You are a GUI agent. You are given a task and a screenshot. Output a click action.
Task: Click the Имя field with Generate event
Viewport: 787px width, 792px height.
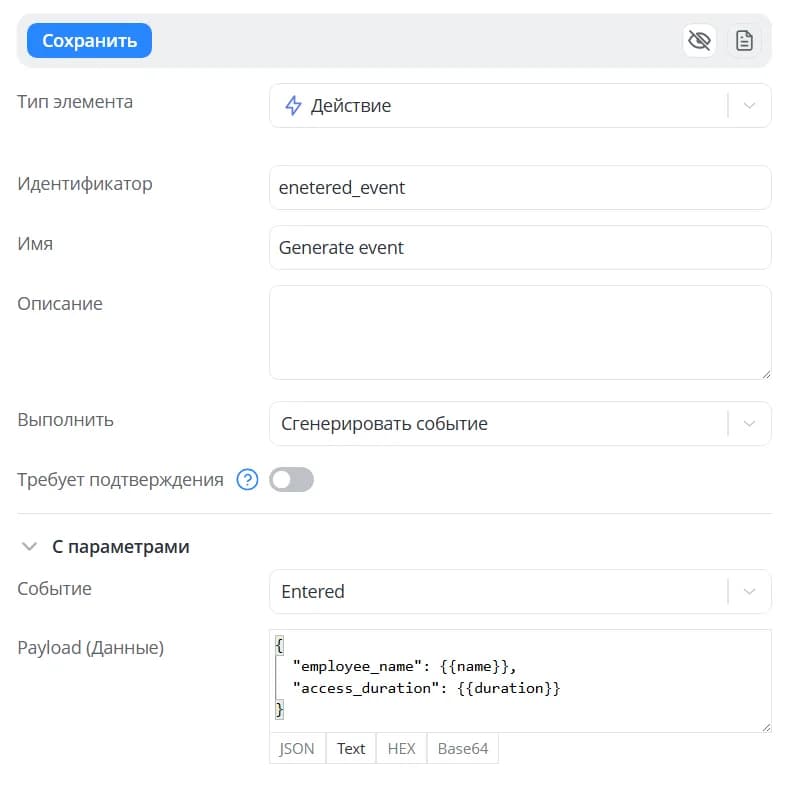coord(520,248)
